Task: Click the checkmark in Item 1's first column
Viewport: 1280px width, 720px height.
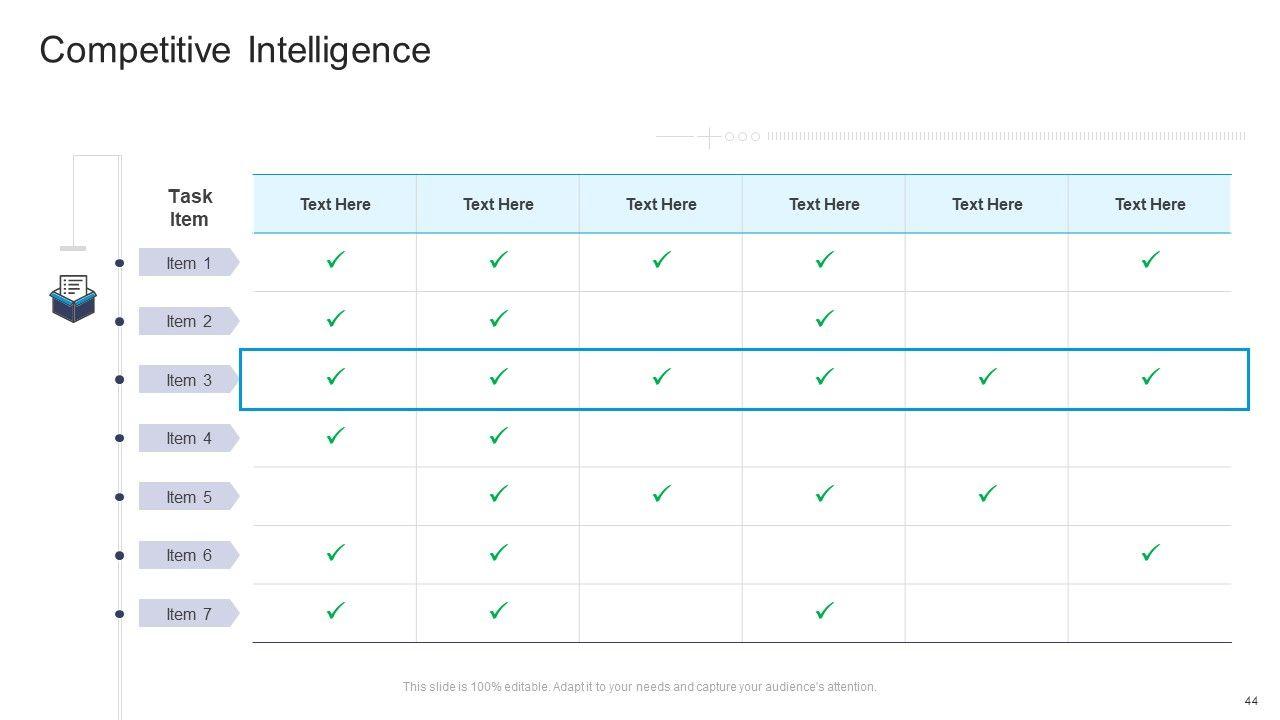Action: (335, 260)
